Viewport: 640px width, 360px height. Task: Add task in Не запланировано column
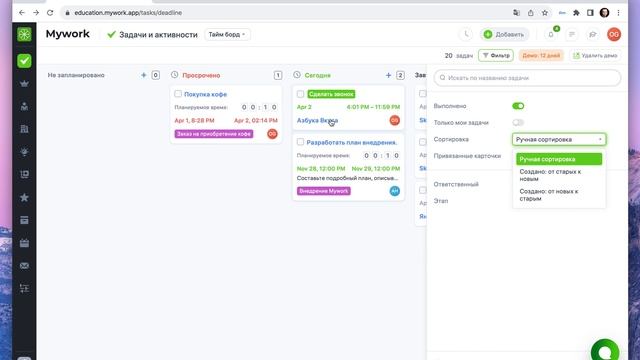143,75
